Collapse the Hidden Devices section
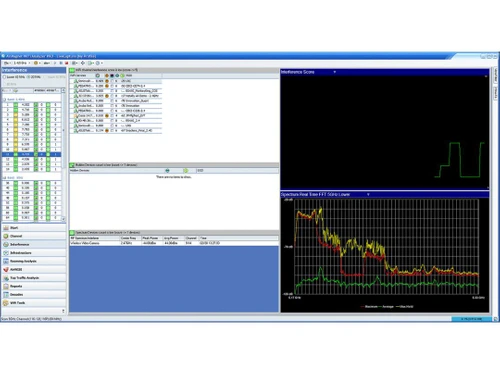 [x=72, y=165]
